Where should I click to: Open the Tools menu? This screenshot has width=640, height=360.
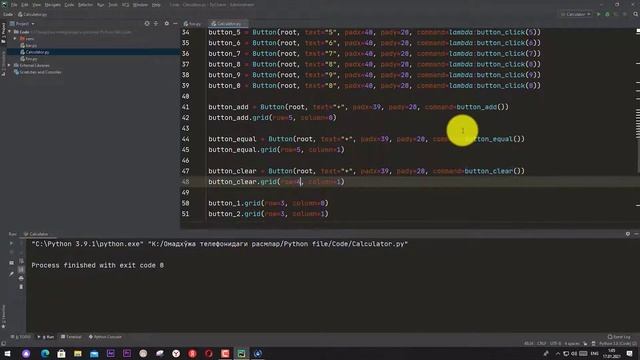click(x=113, y=5)
